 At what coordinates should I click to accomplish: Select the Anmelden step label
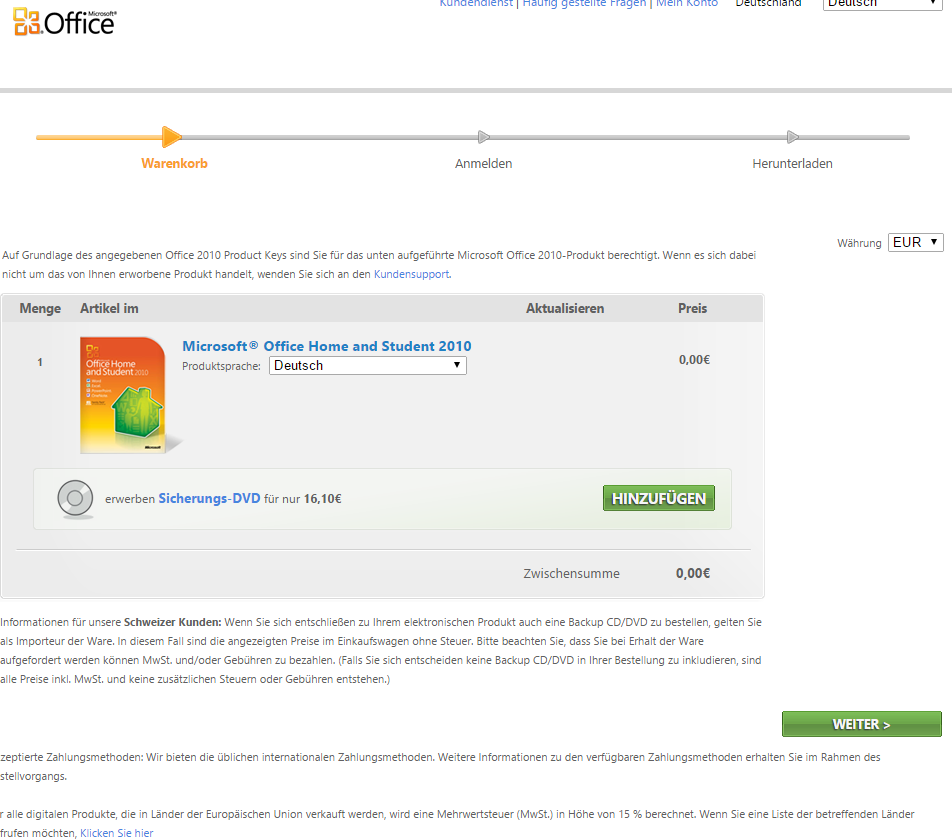point(483,163)
